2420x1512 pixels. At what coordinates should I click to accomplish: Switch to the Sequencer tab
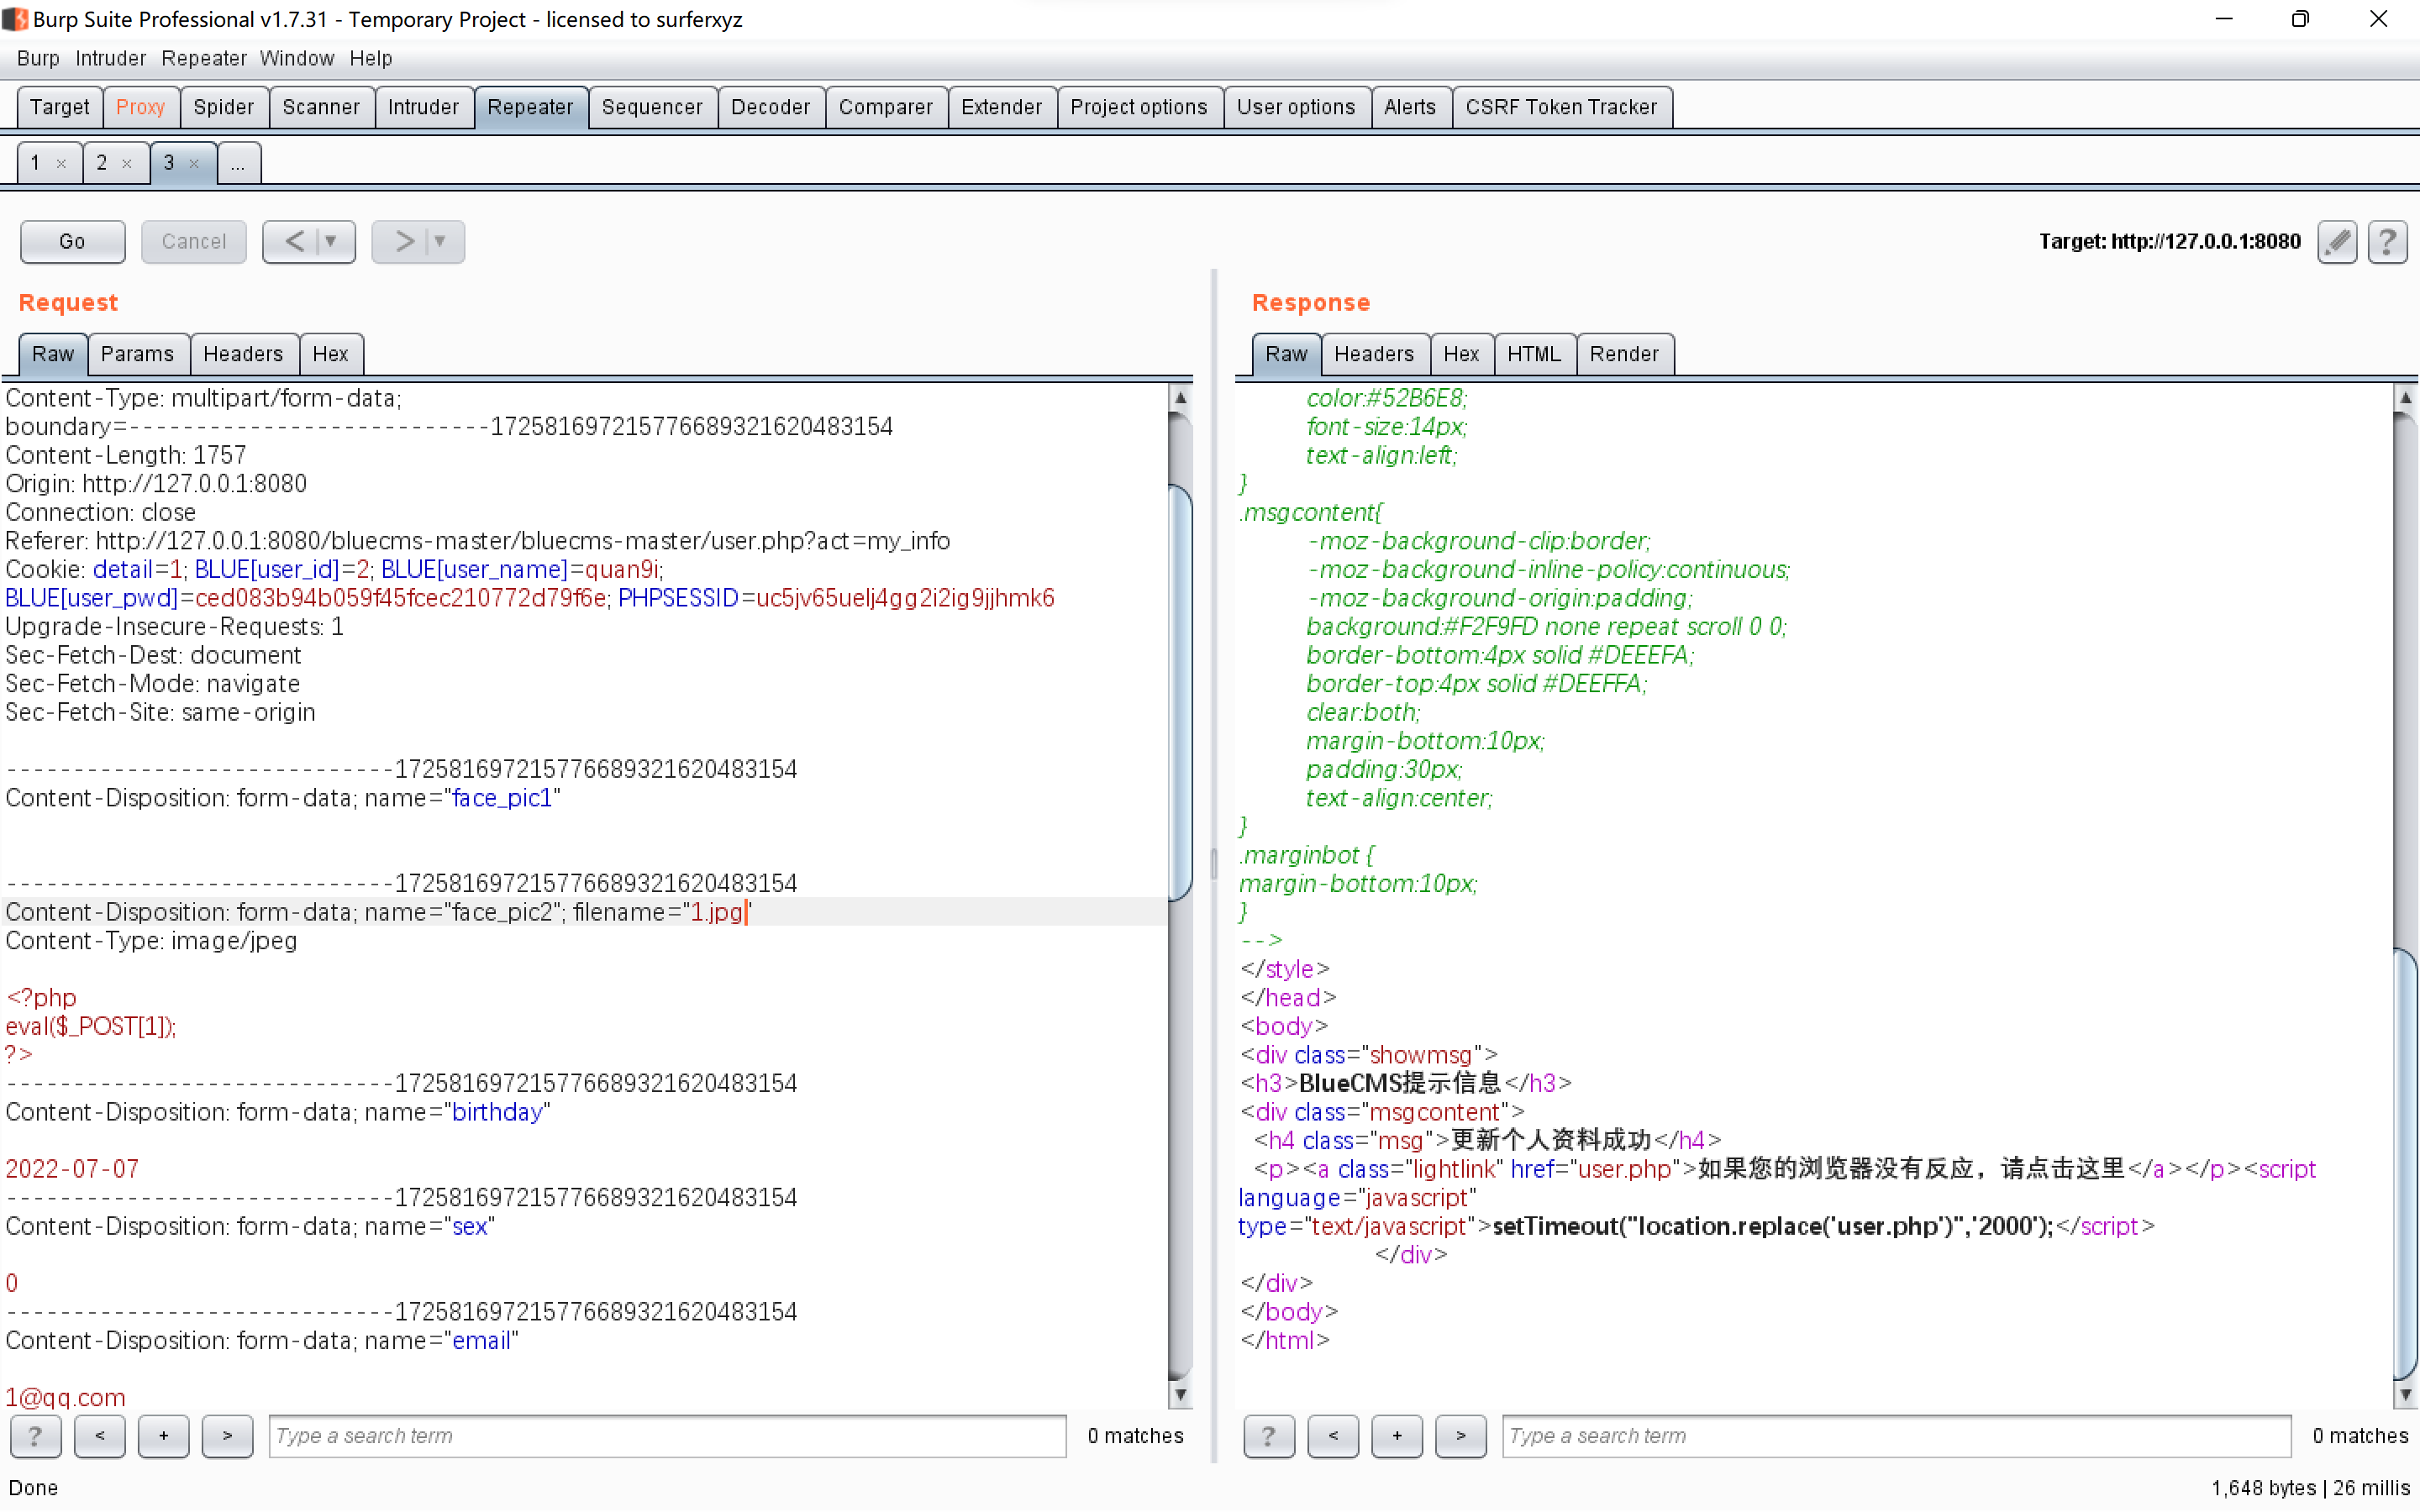click(653, 107)
